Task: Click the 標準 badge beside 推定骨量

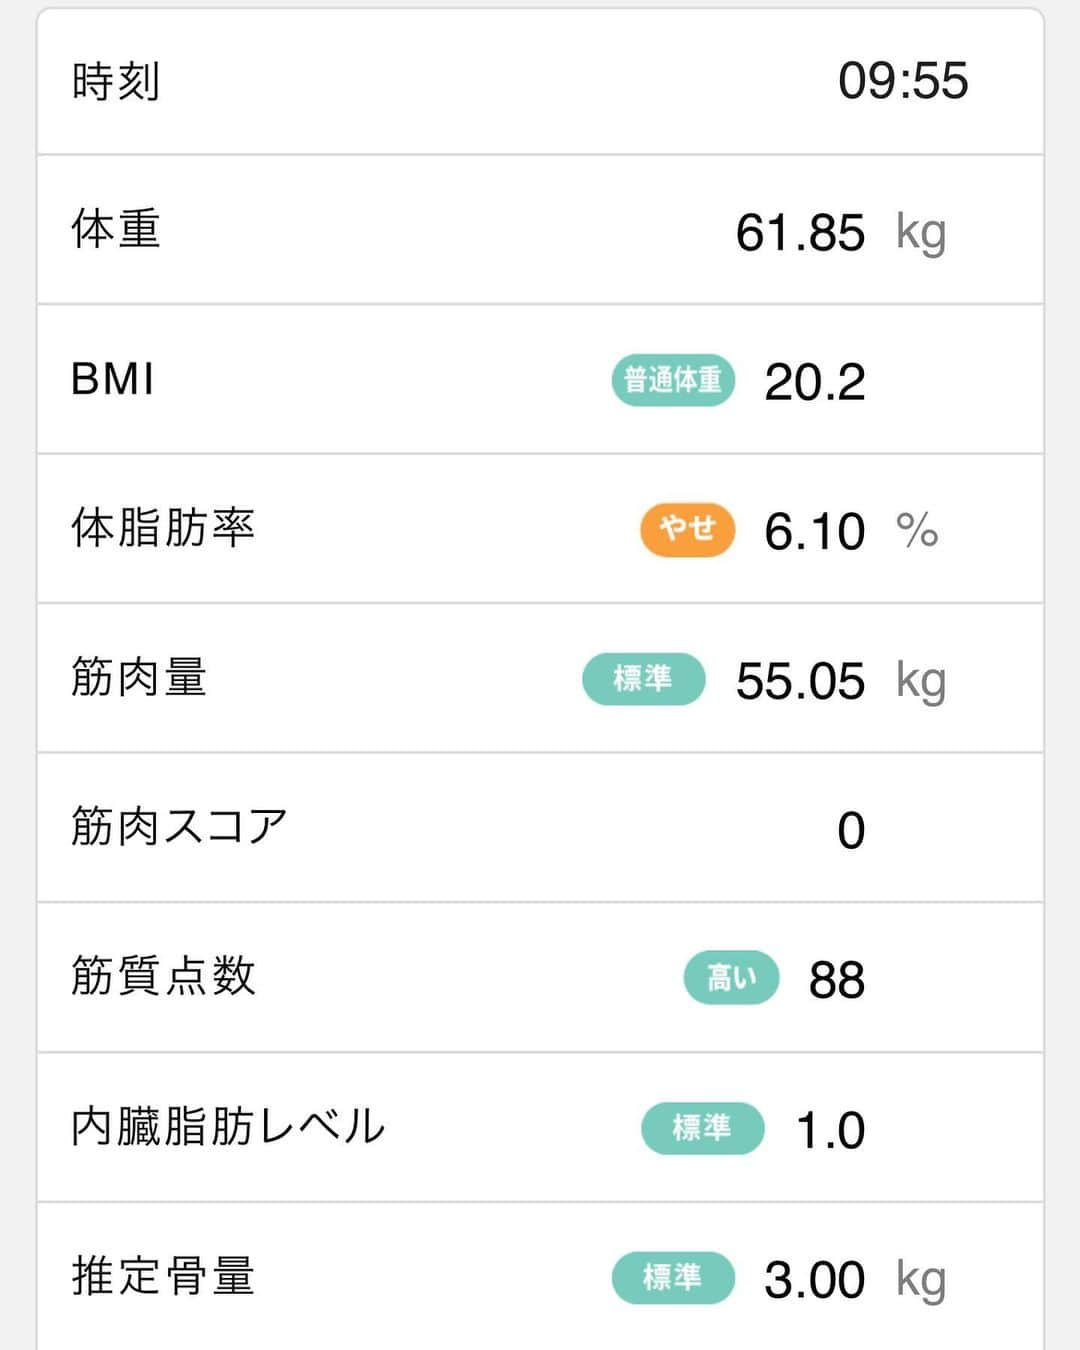Action: tap(673, 1278)
